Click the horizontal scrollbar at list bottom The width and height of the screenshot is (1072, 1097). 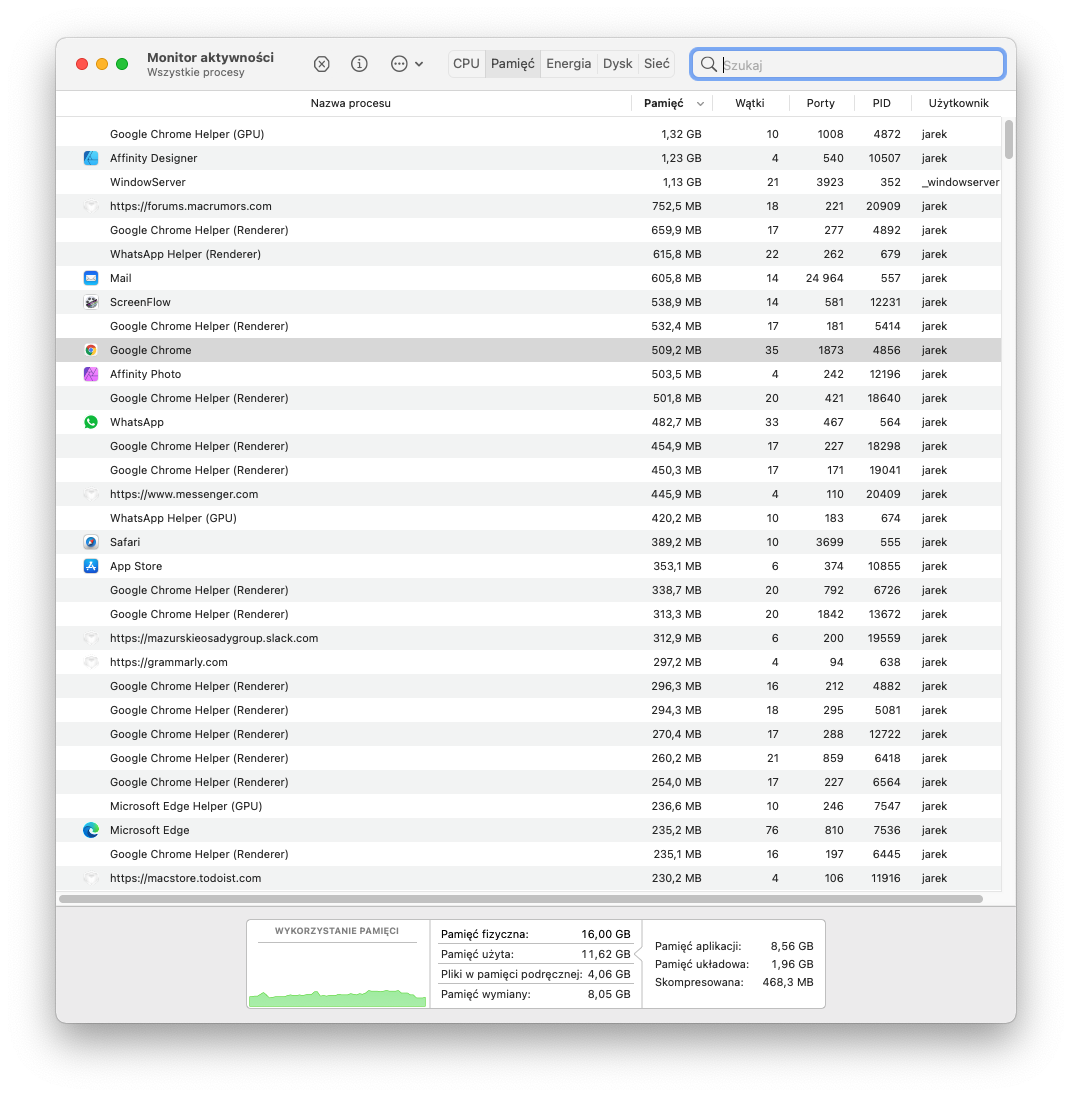pyautogui.click(x=521, y=899)
